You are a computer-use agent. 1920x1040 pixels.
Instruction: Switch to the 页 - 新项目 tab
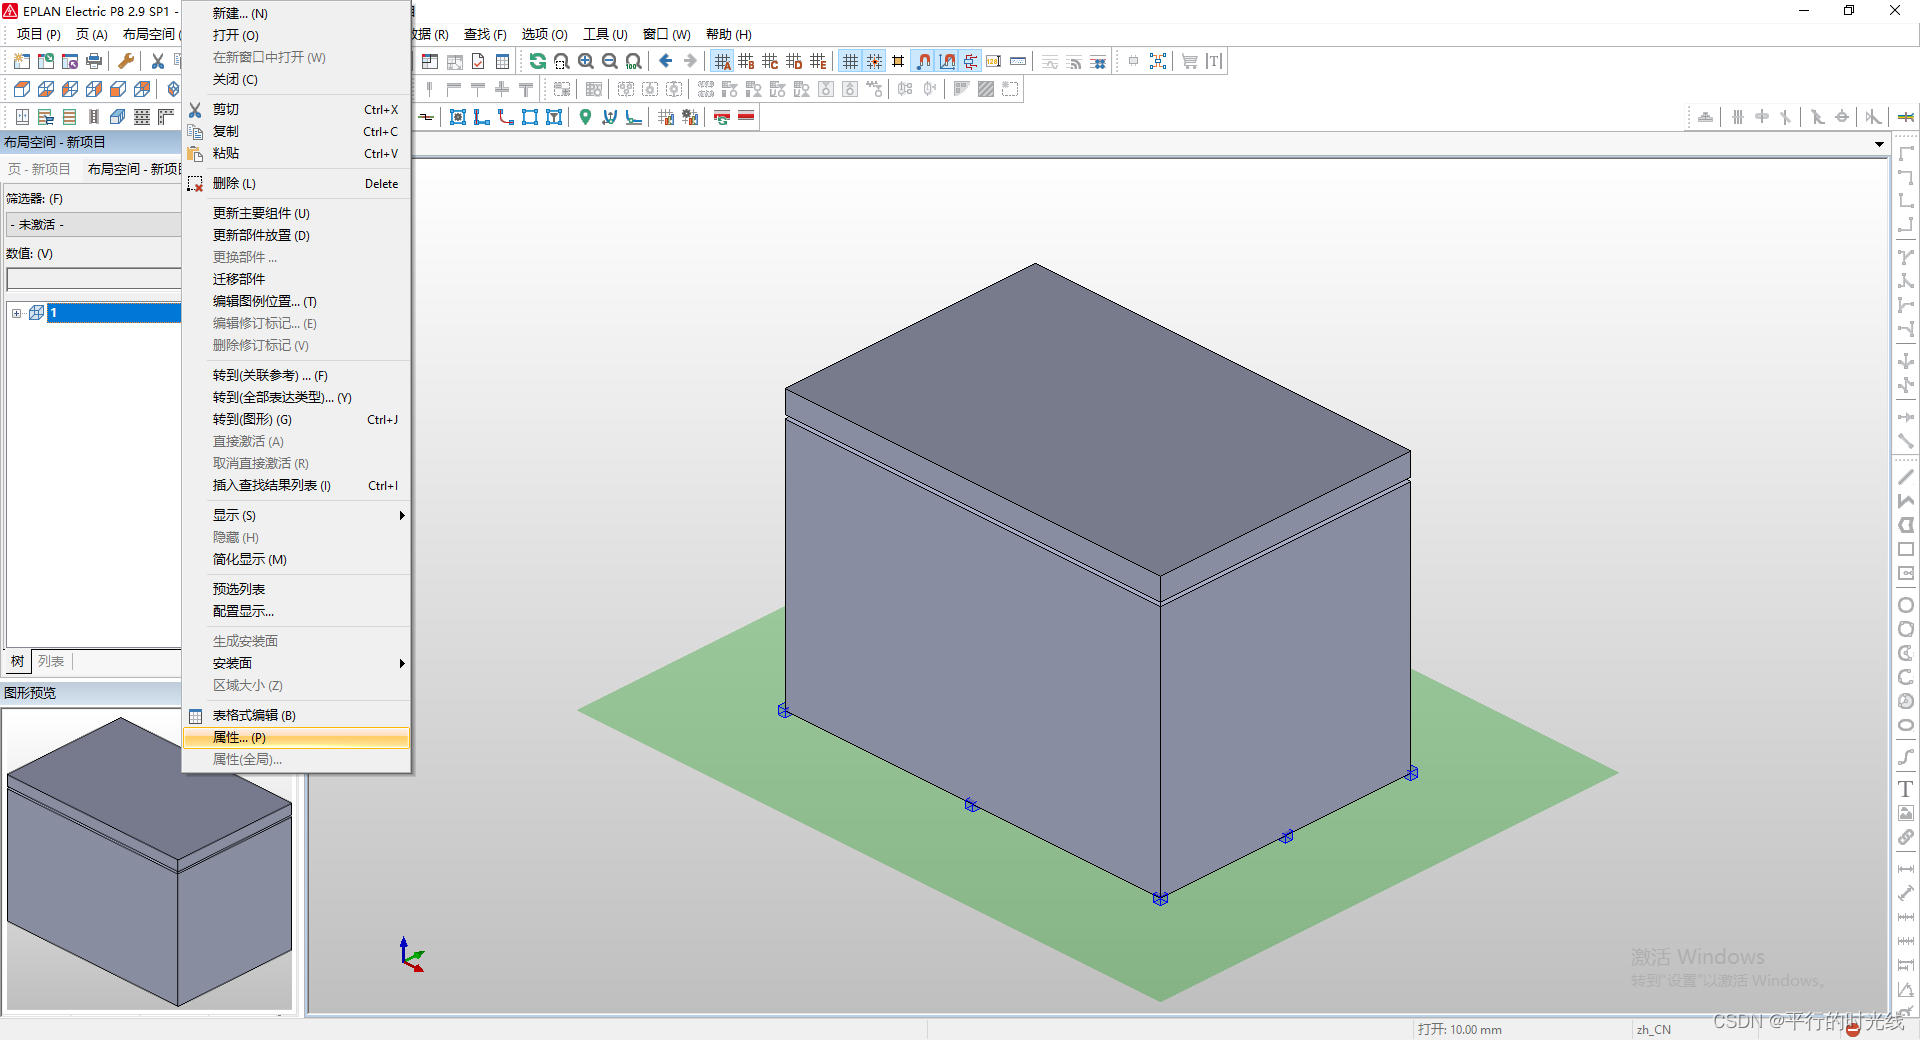point(39,169)
